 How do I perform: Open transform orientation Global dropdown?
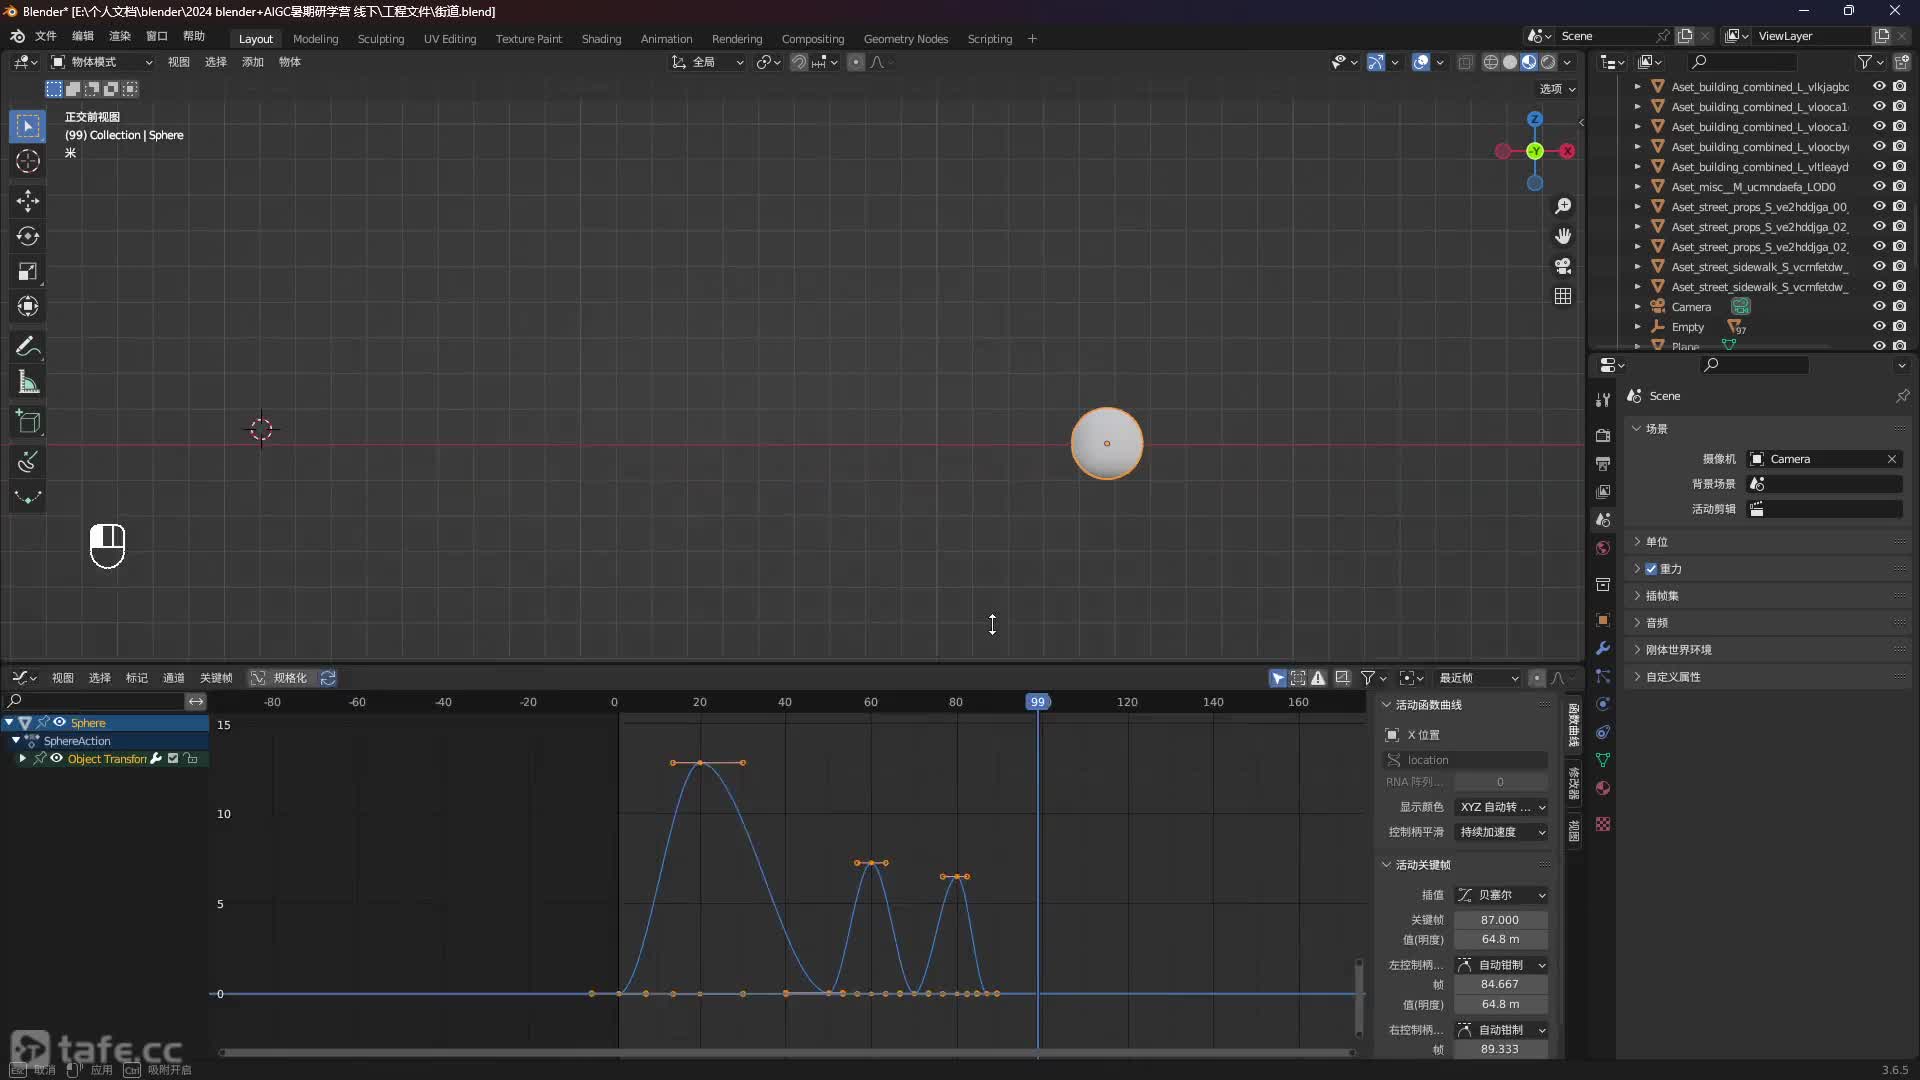tap(708, 62)
